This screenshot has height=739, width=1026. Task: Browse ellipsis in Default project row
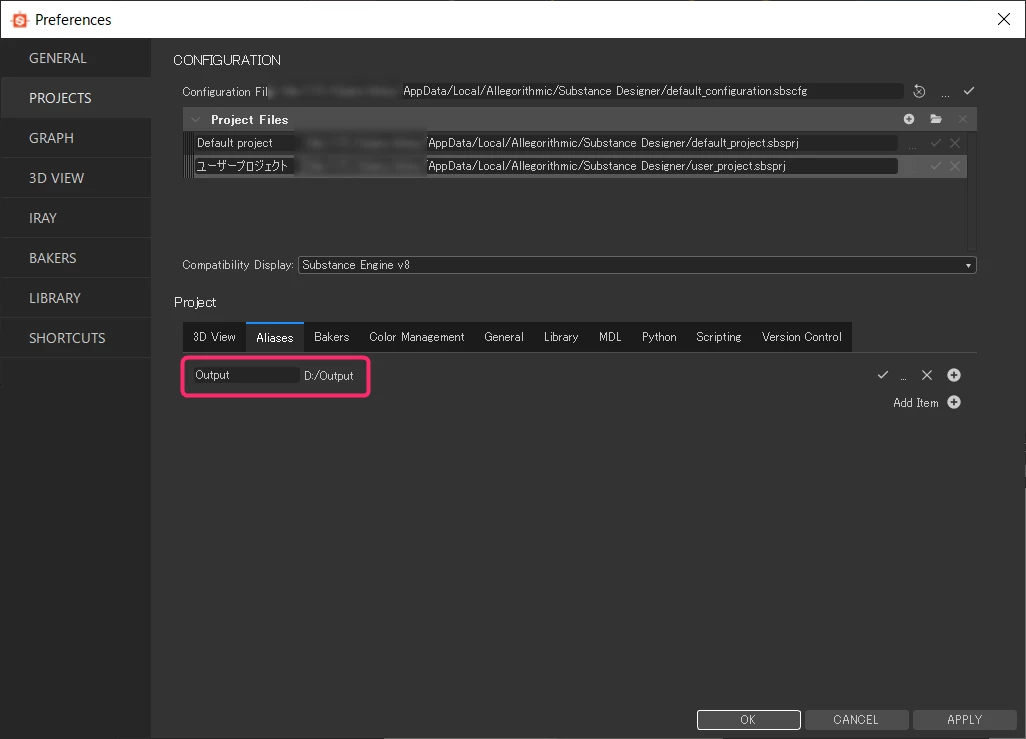click(x=912, y=145)
